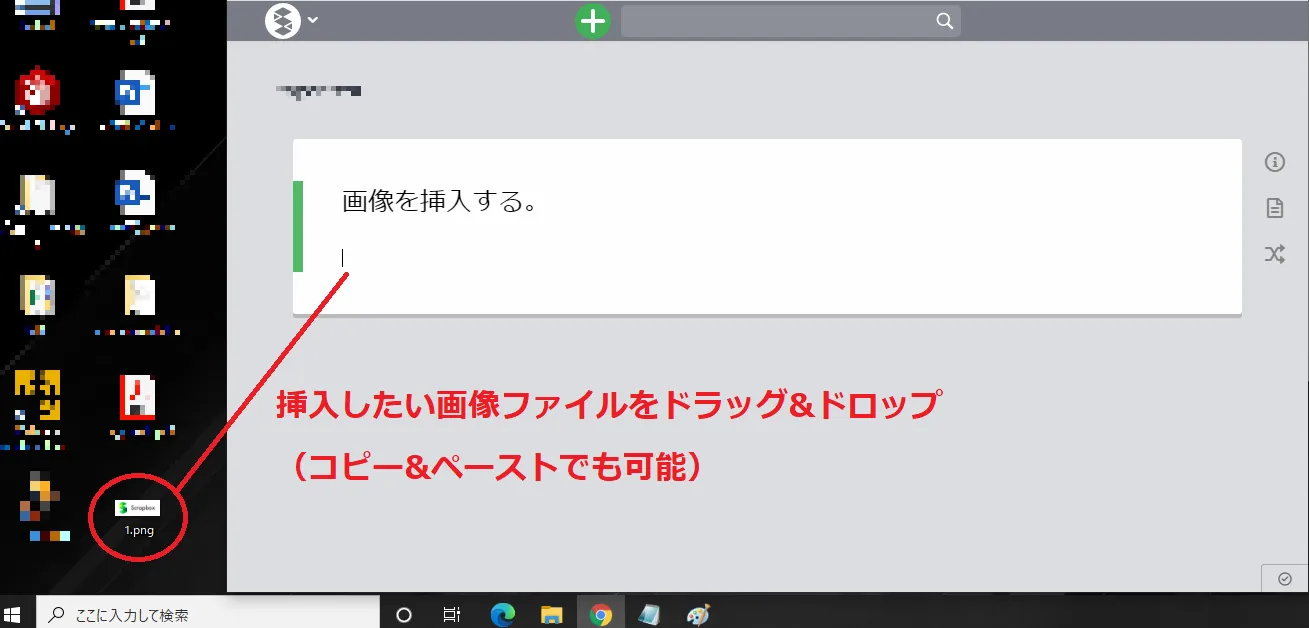This screenshot has height=628, width=1309.
Task: Click the page title text 画像を挿入する。
Action: [440, 201]
